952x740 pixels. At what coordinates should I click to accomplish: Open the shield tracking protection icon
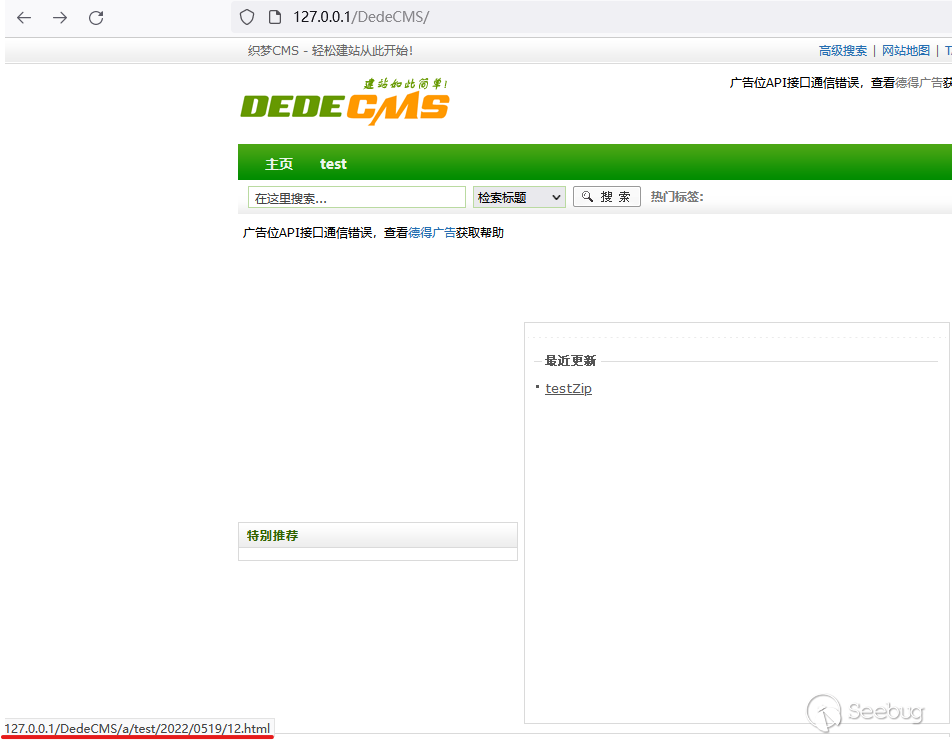tap(246, 17)
